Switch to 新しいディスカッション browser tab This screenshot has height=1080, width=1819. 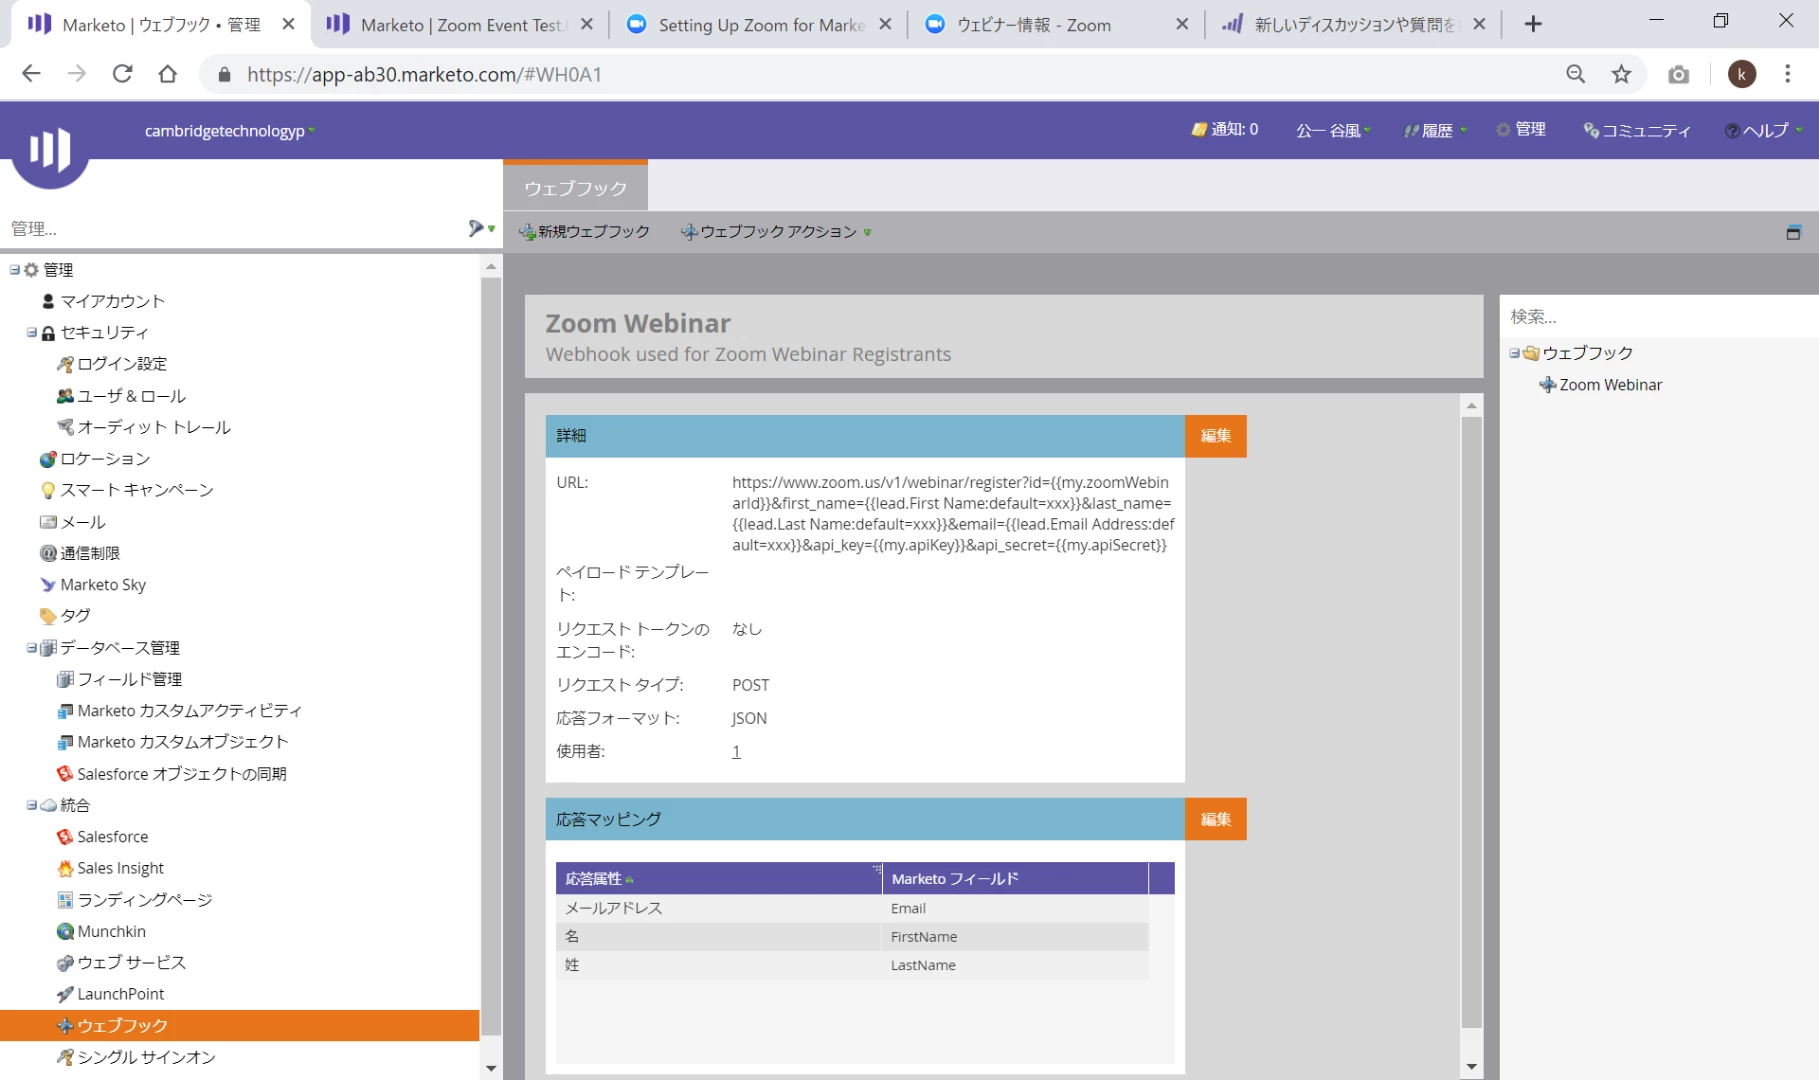tap(1355, 25)
